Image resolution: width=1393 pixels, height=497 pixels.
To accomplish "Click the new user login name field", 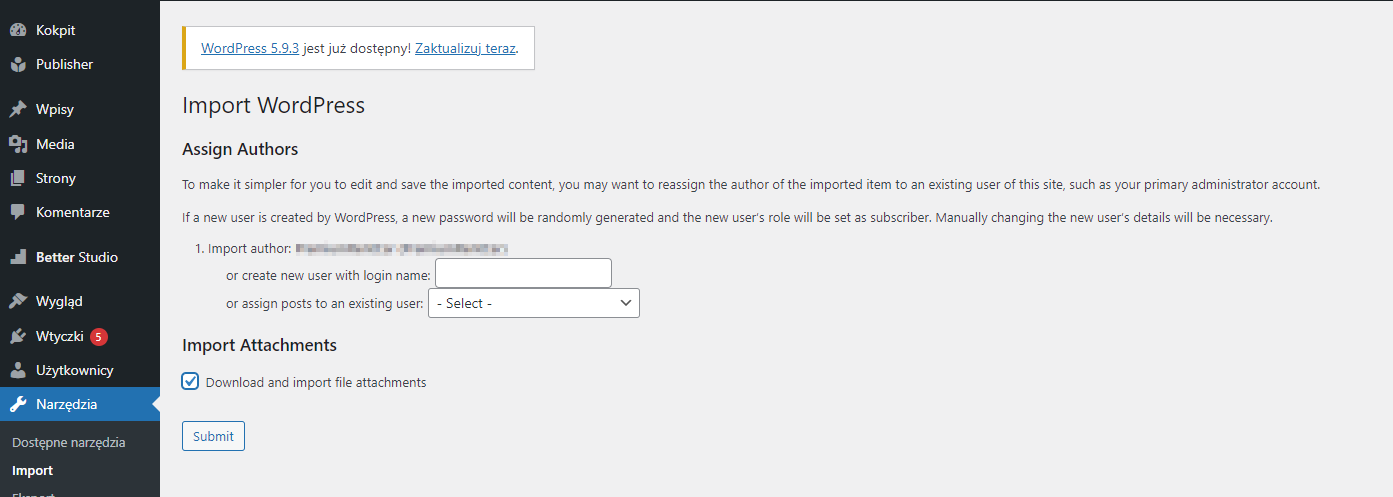I will (x=523, y=273).
